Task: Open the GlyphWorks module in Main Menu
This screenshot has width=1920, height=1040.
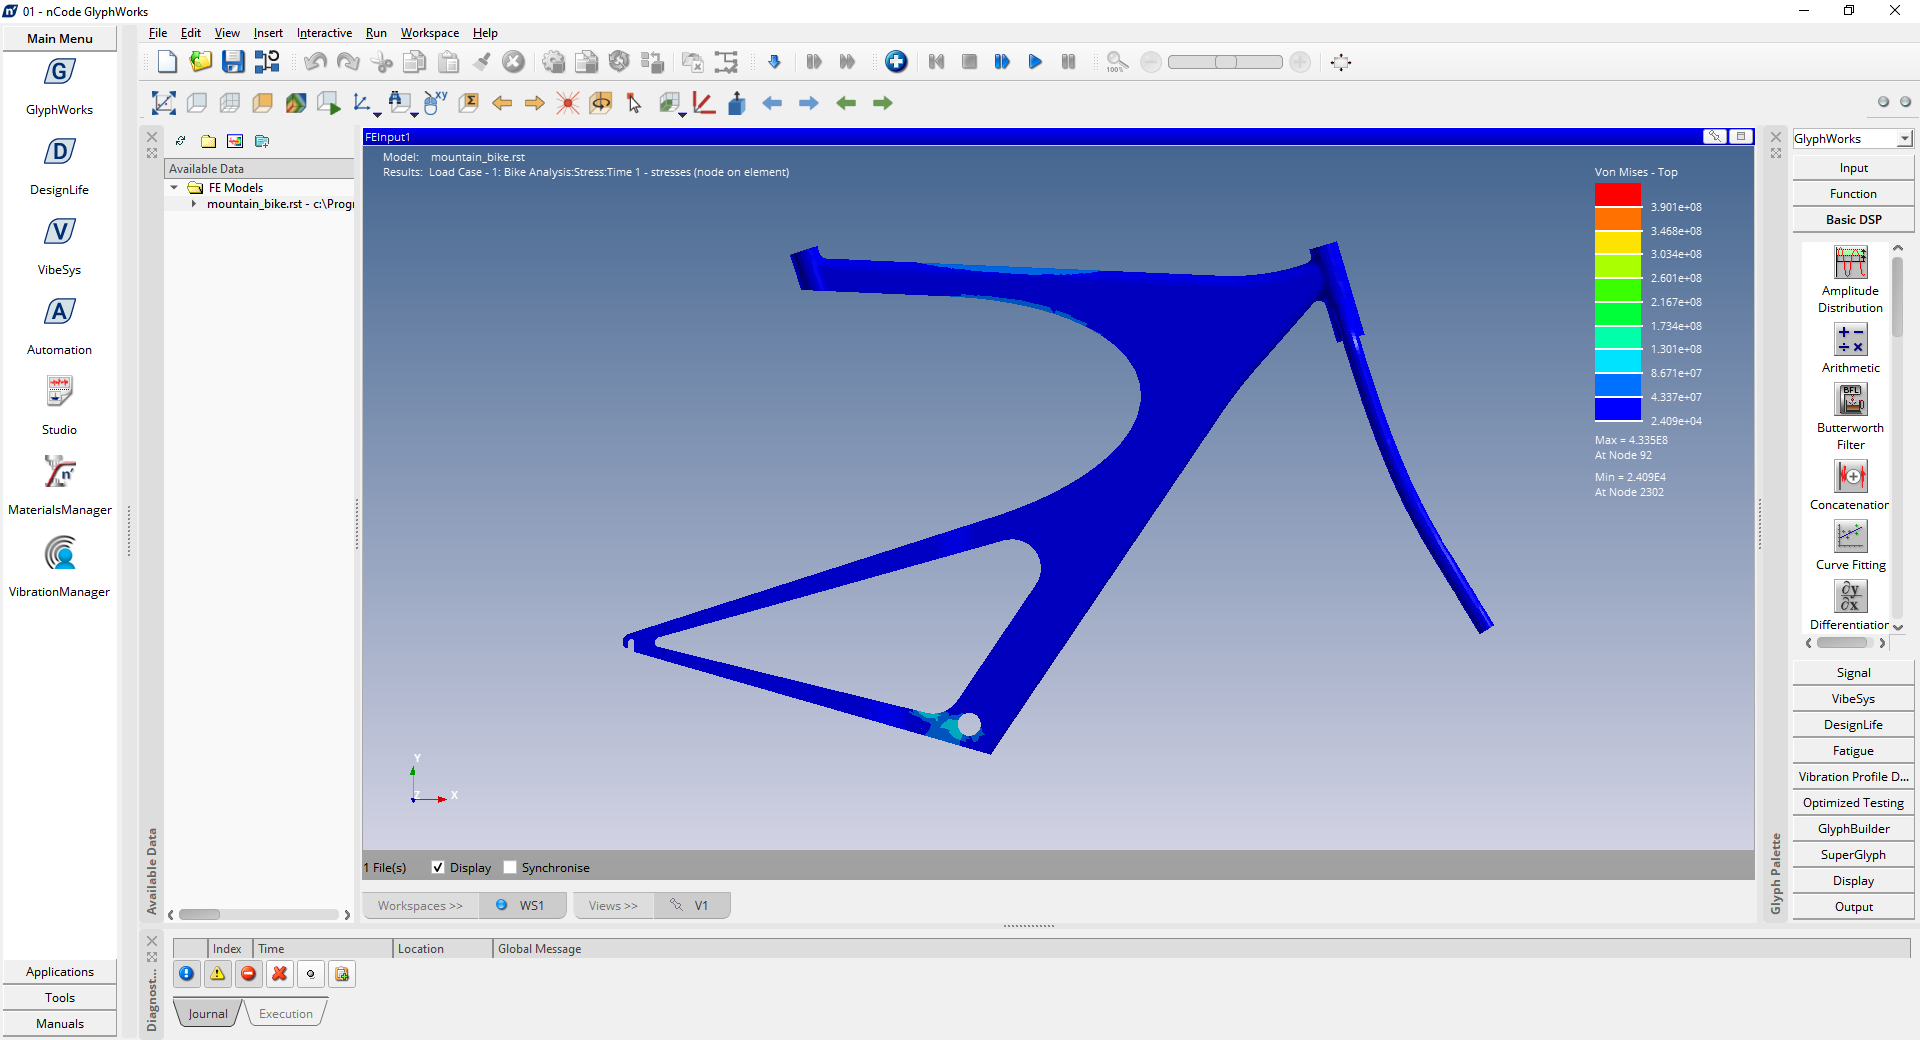Action: (60, 87)
